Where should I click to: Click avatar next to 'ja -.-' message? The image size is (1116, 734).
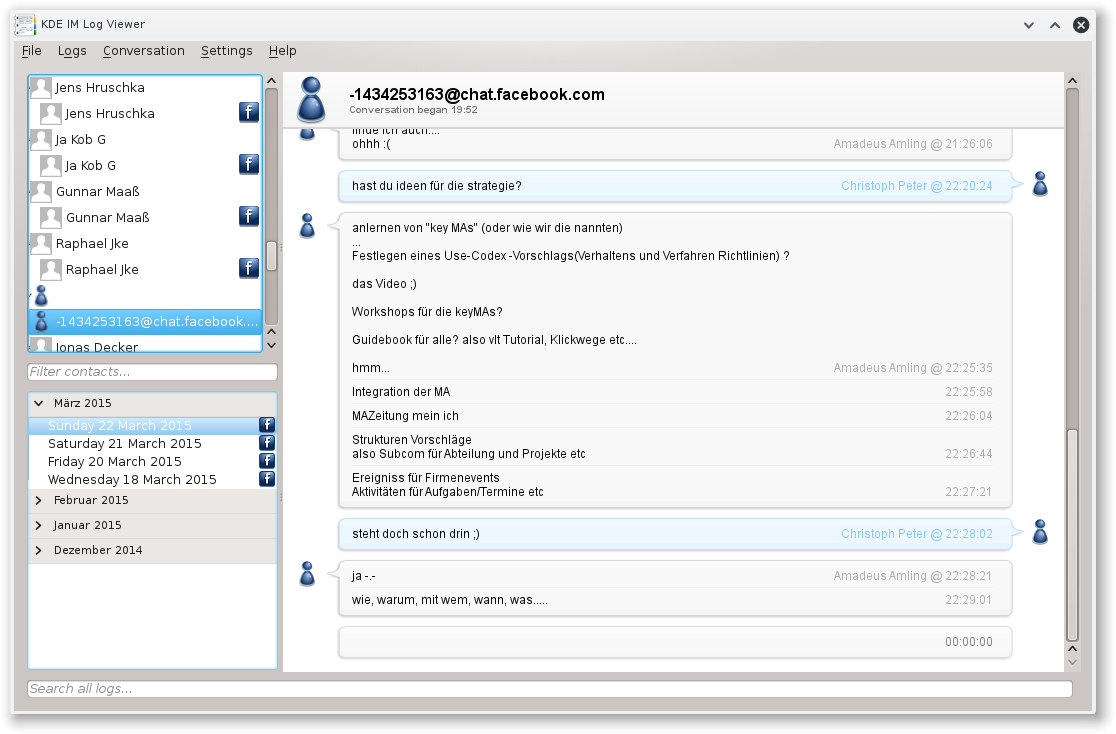[307, 574]
